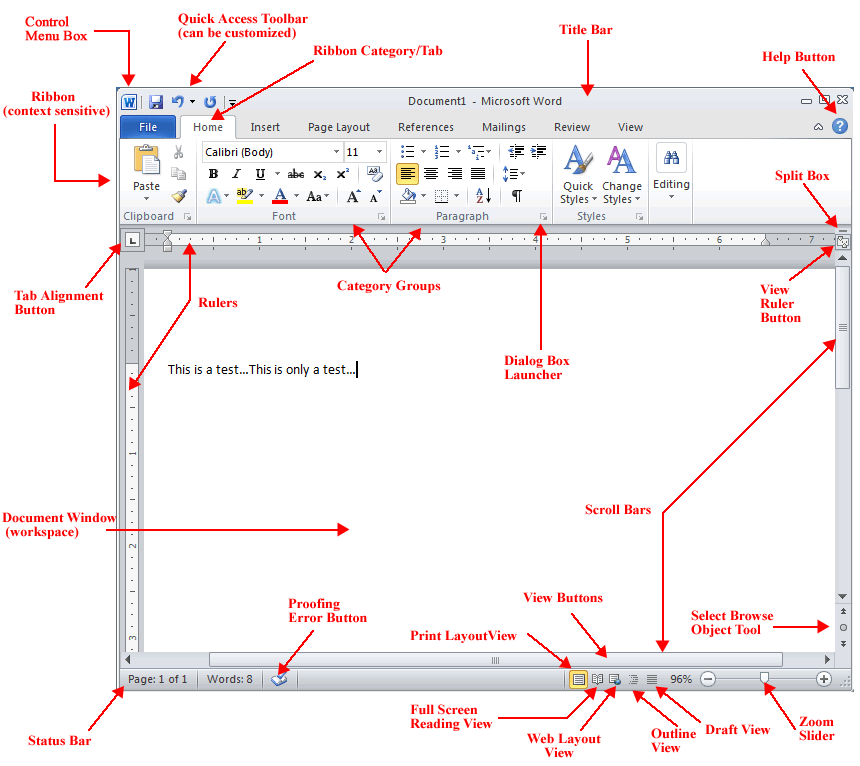Click the Text Highlight Color icon
Viewport: 860px width, 766px height.
point(244,195)
